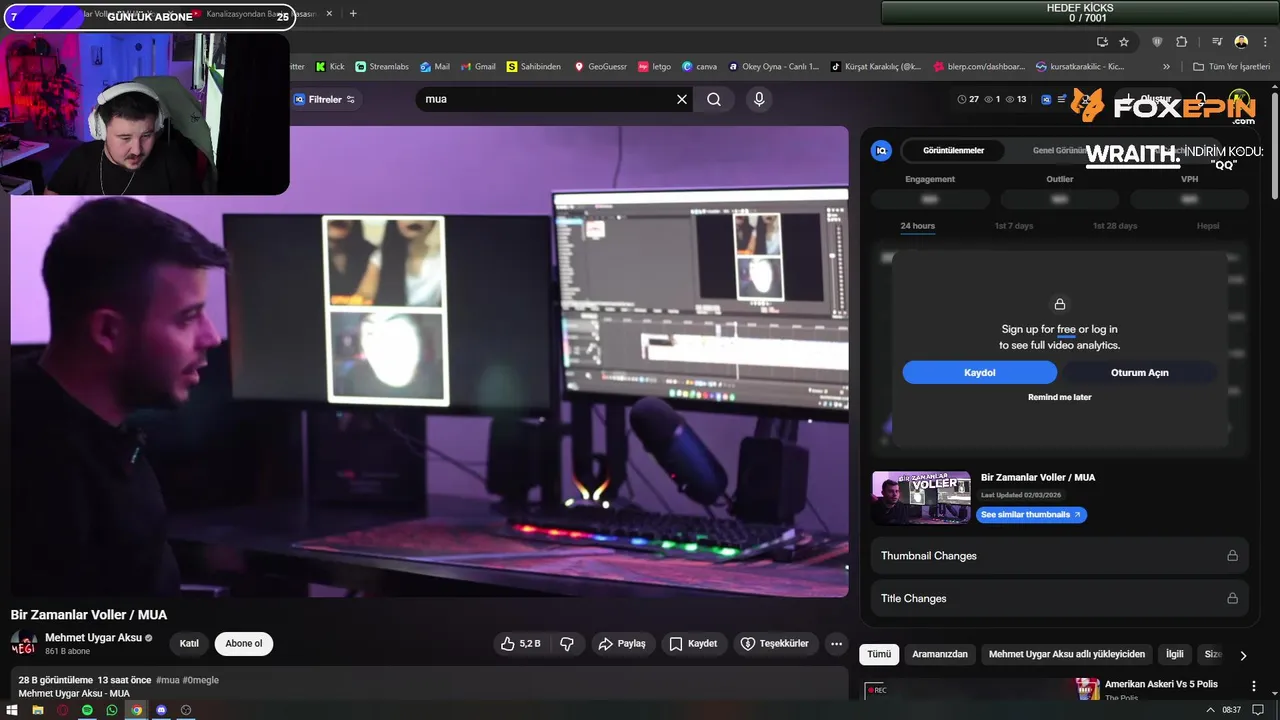Select the Tümü filter chip
This screenshot has width=1280, height=720.
tap(879, 654)
